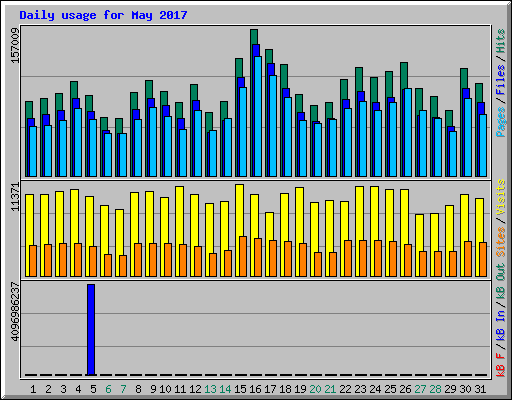Screen dimensions: 512x400
Task: Click day label 31 on the x-axis
Action: (480, 389)
